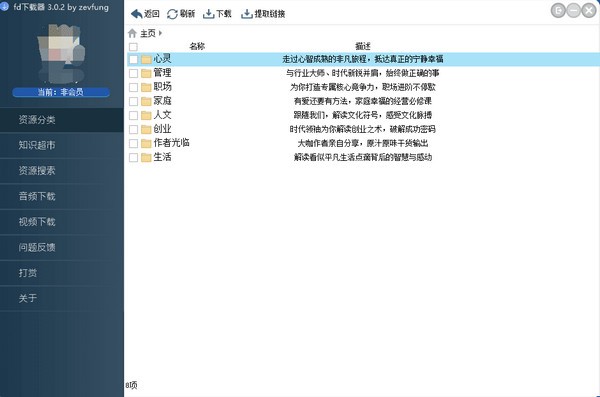This screenshot has height=397, width=600.
Task: Click the 返回 back arrow icon
Action: click(137, 14)
